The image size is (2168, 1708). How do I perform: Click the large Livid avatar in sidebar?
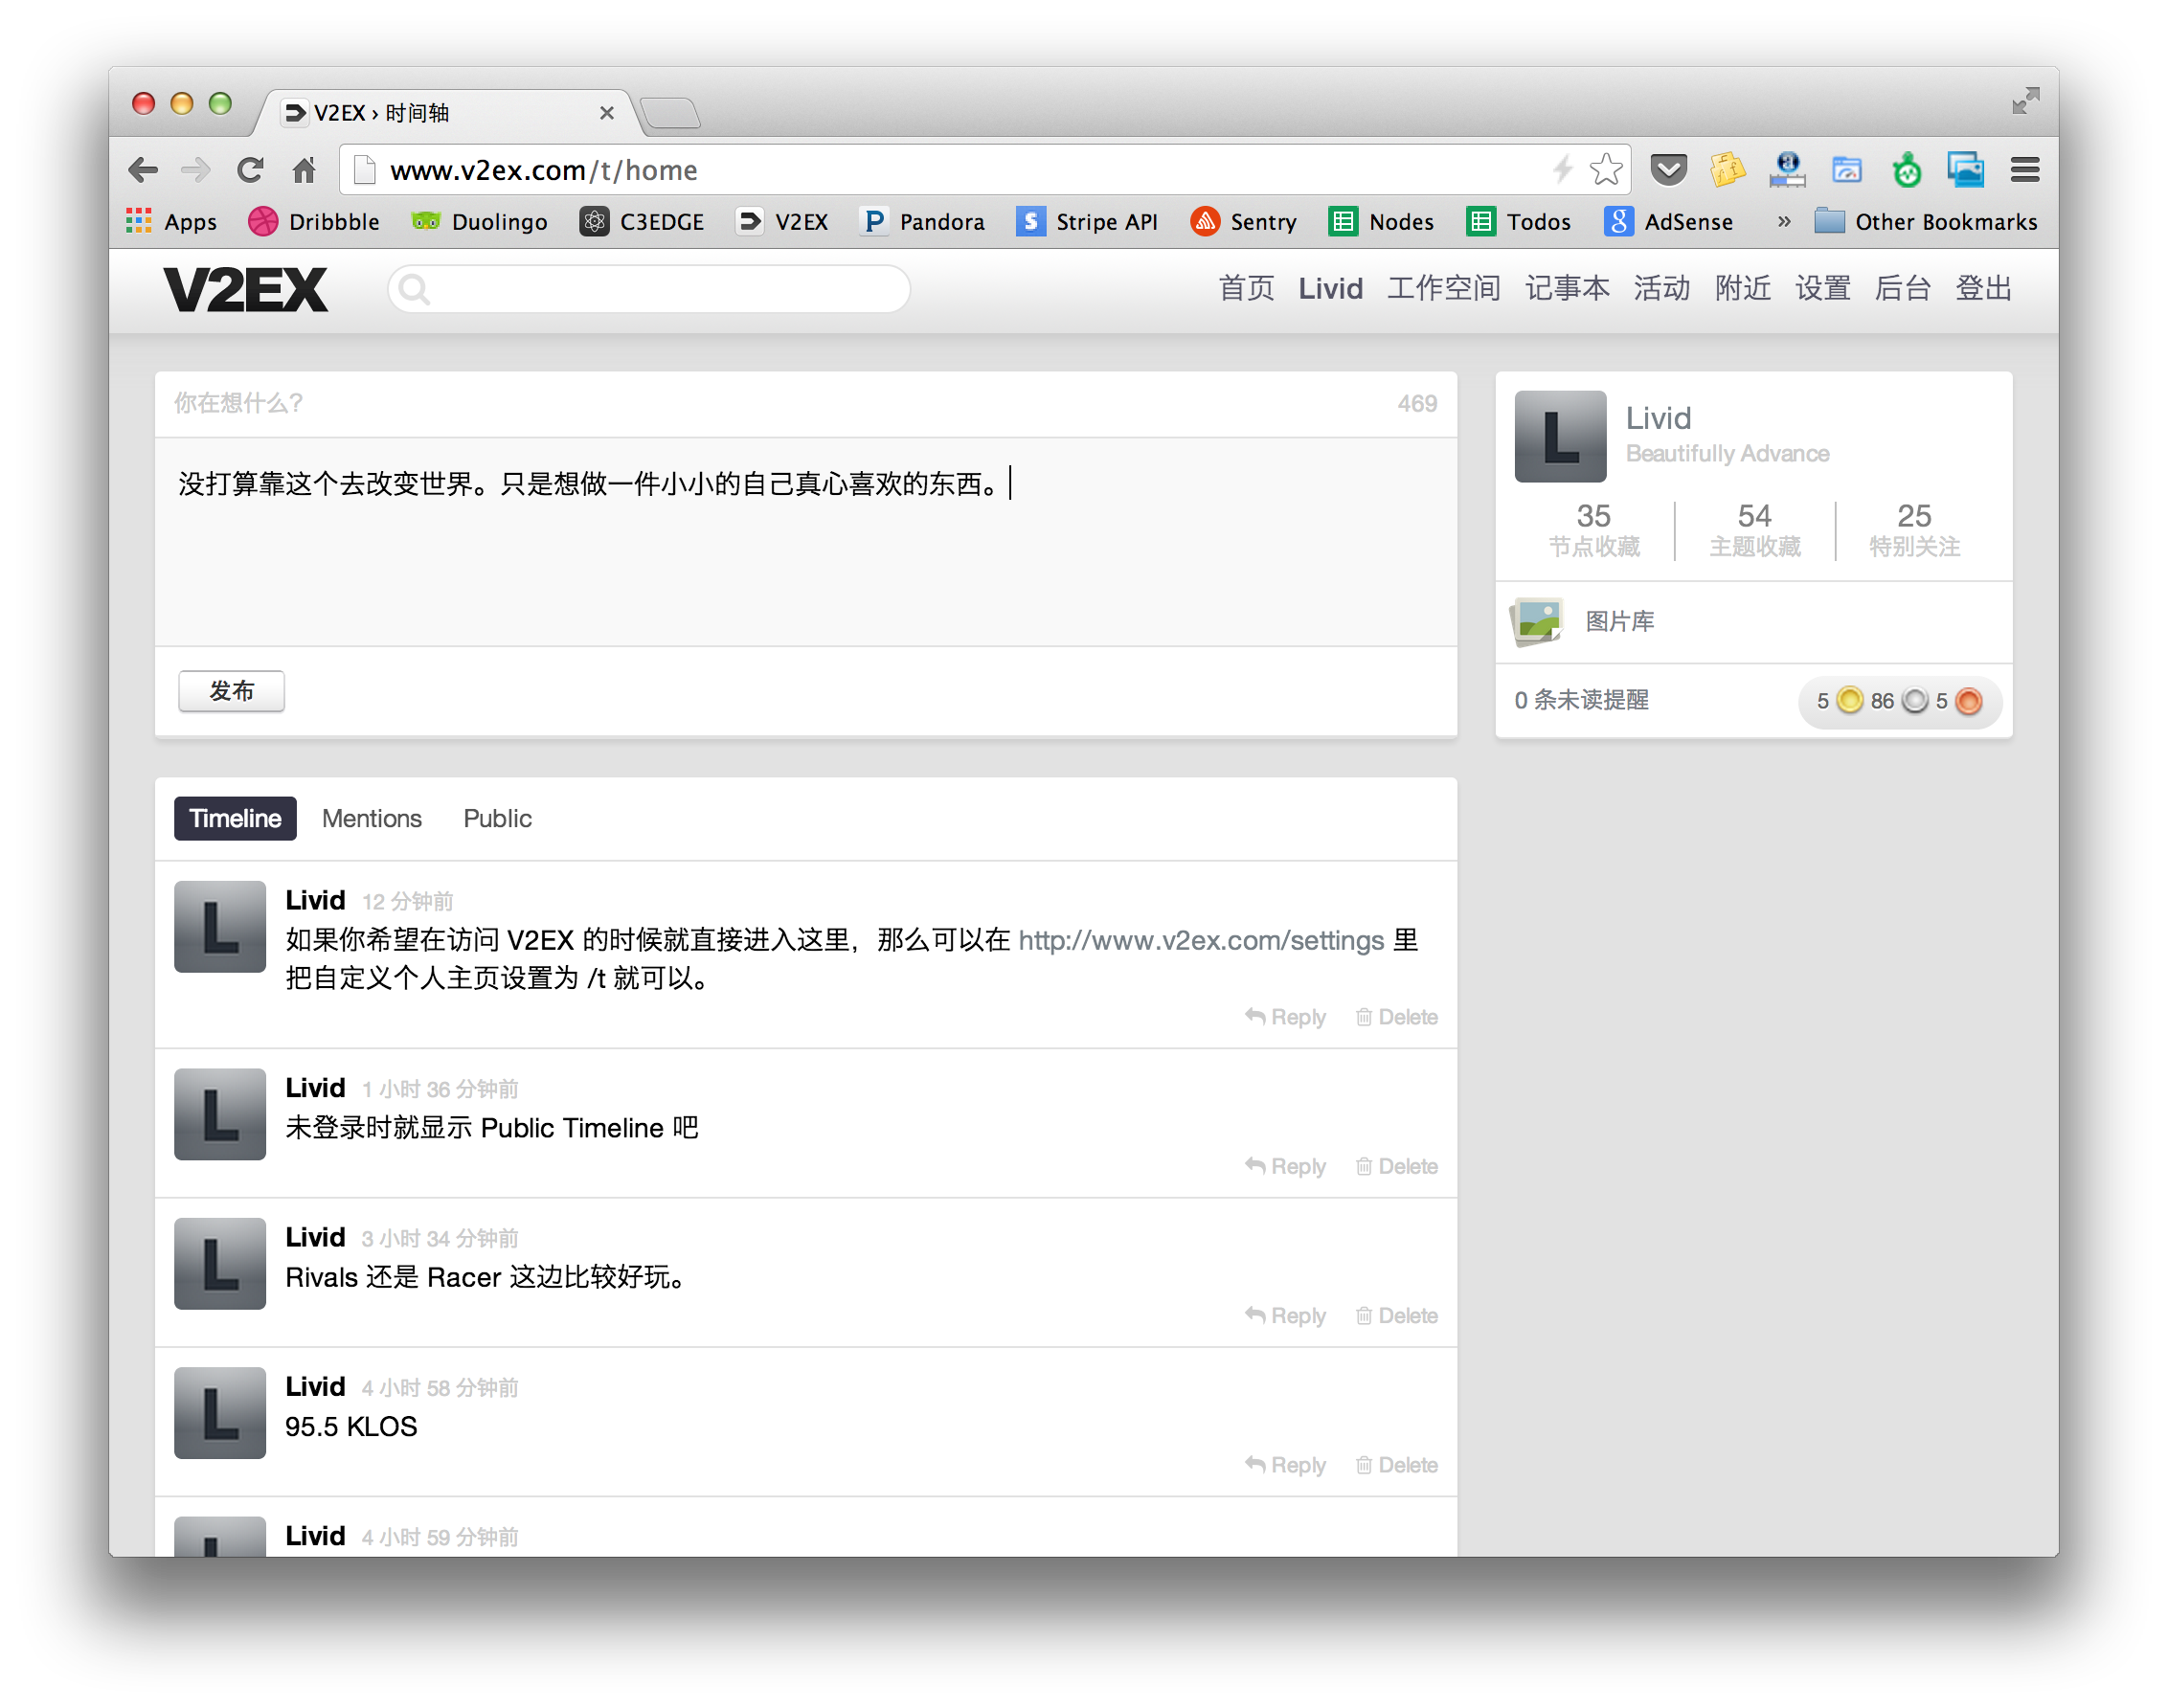click(x=1560, y=437)
